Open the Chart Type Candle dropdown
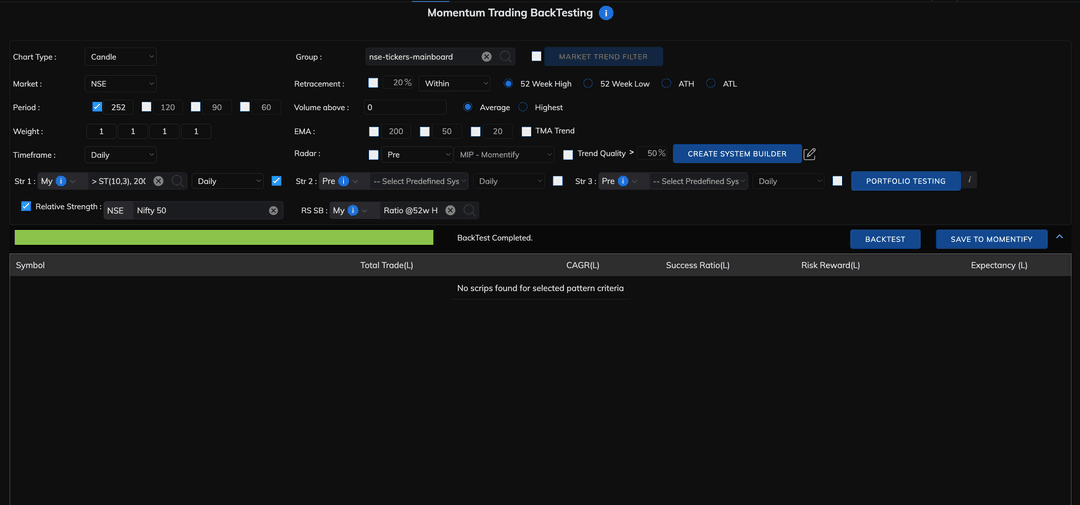The height and width of the screenshot is (505, 1080). click(122, 57)
